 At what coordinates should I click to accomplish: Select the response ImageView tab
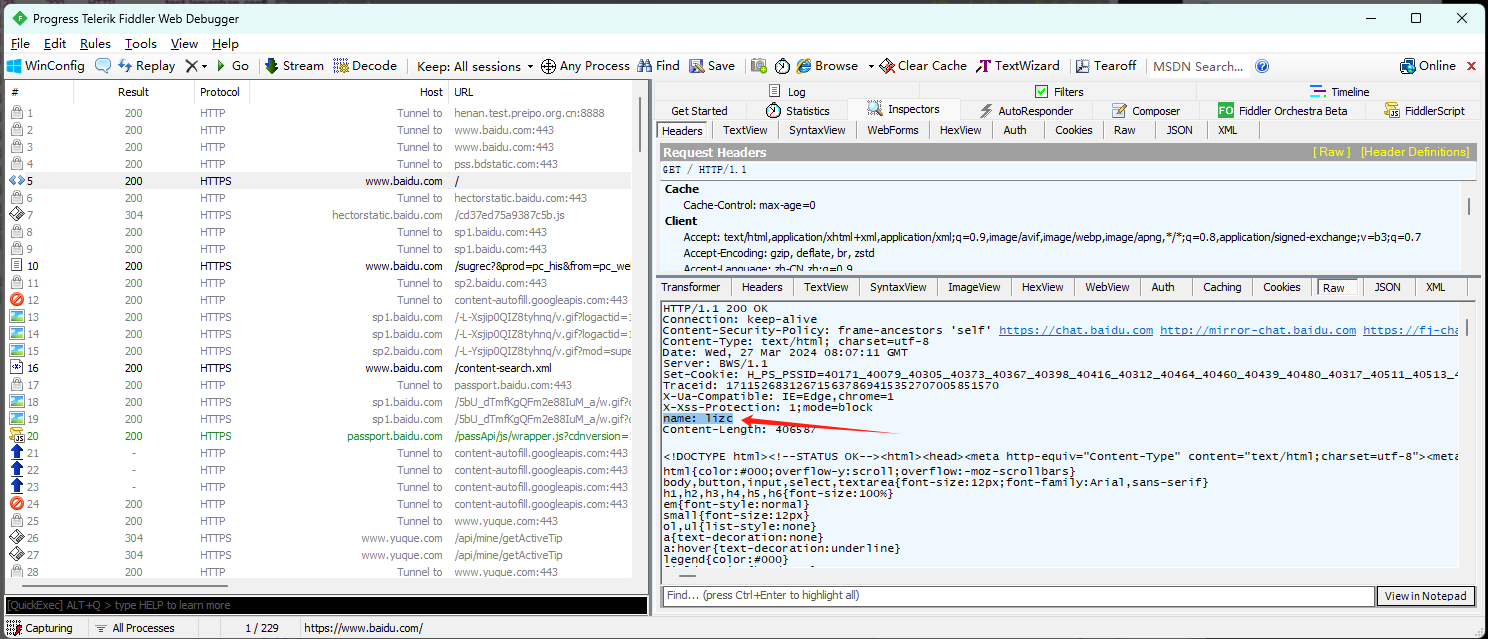(974, 287)
